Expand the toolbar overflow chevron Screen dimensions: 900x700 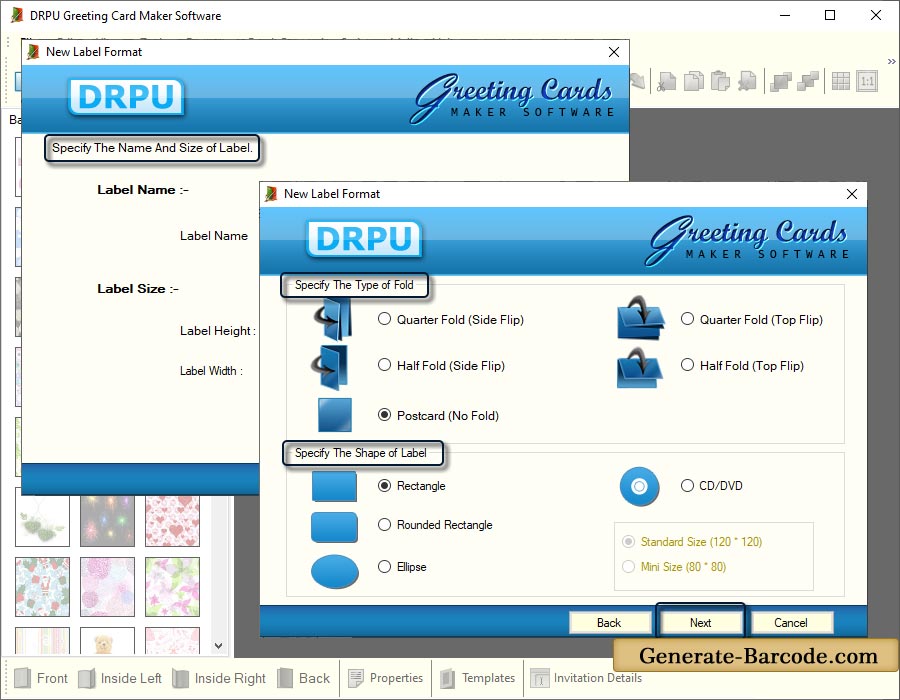click(891, 61)
